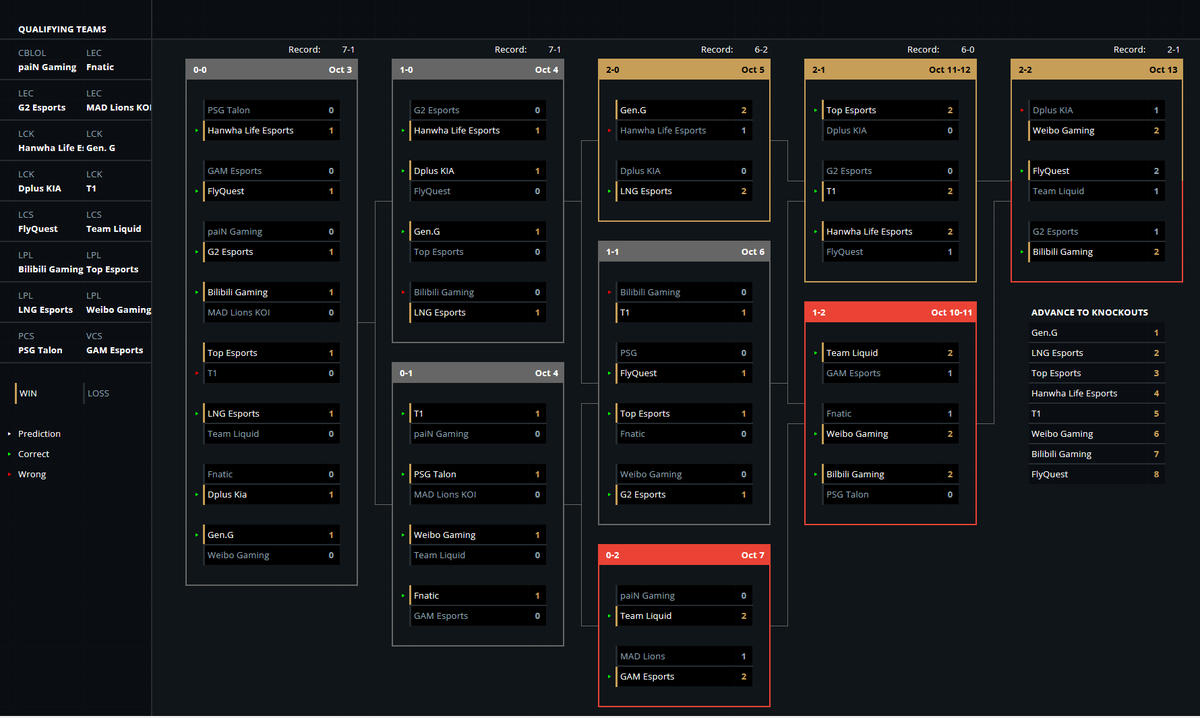The height and width of the screenshot is (718, 1200).
Task: Click paiN Gaming in Qualifying Teams list
Action: click(x=47, y=67)
